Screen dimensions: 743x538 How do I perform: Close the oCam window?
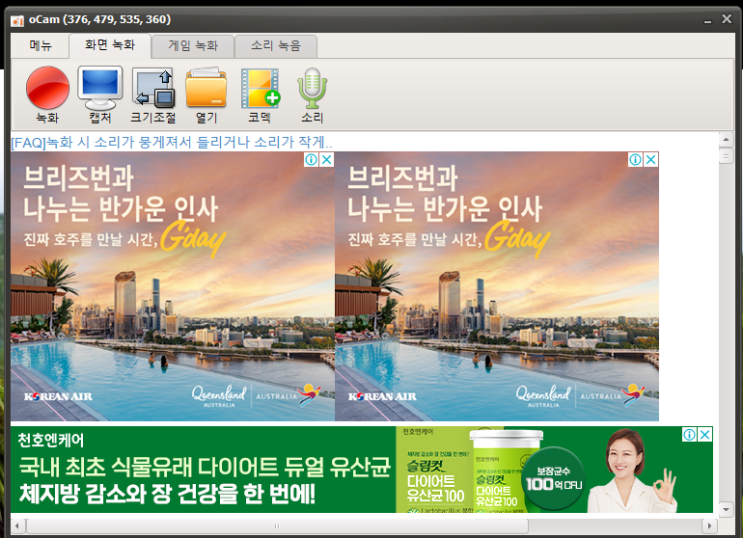pos(727,19)
